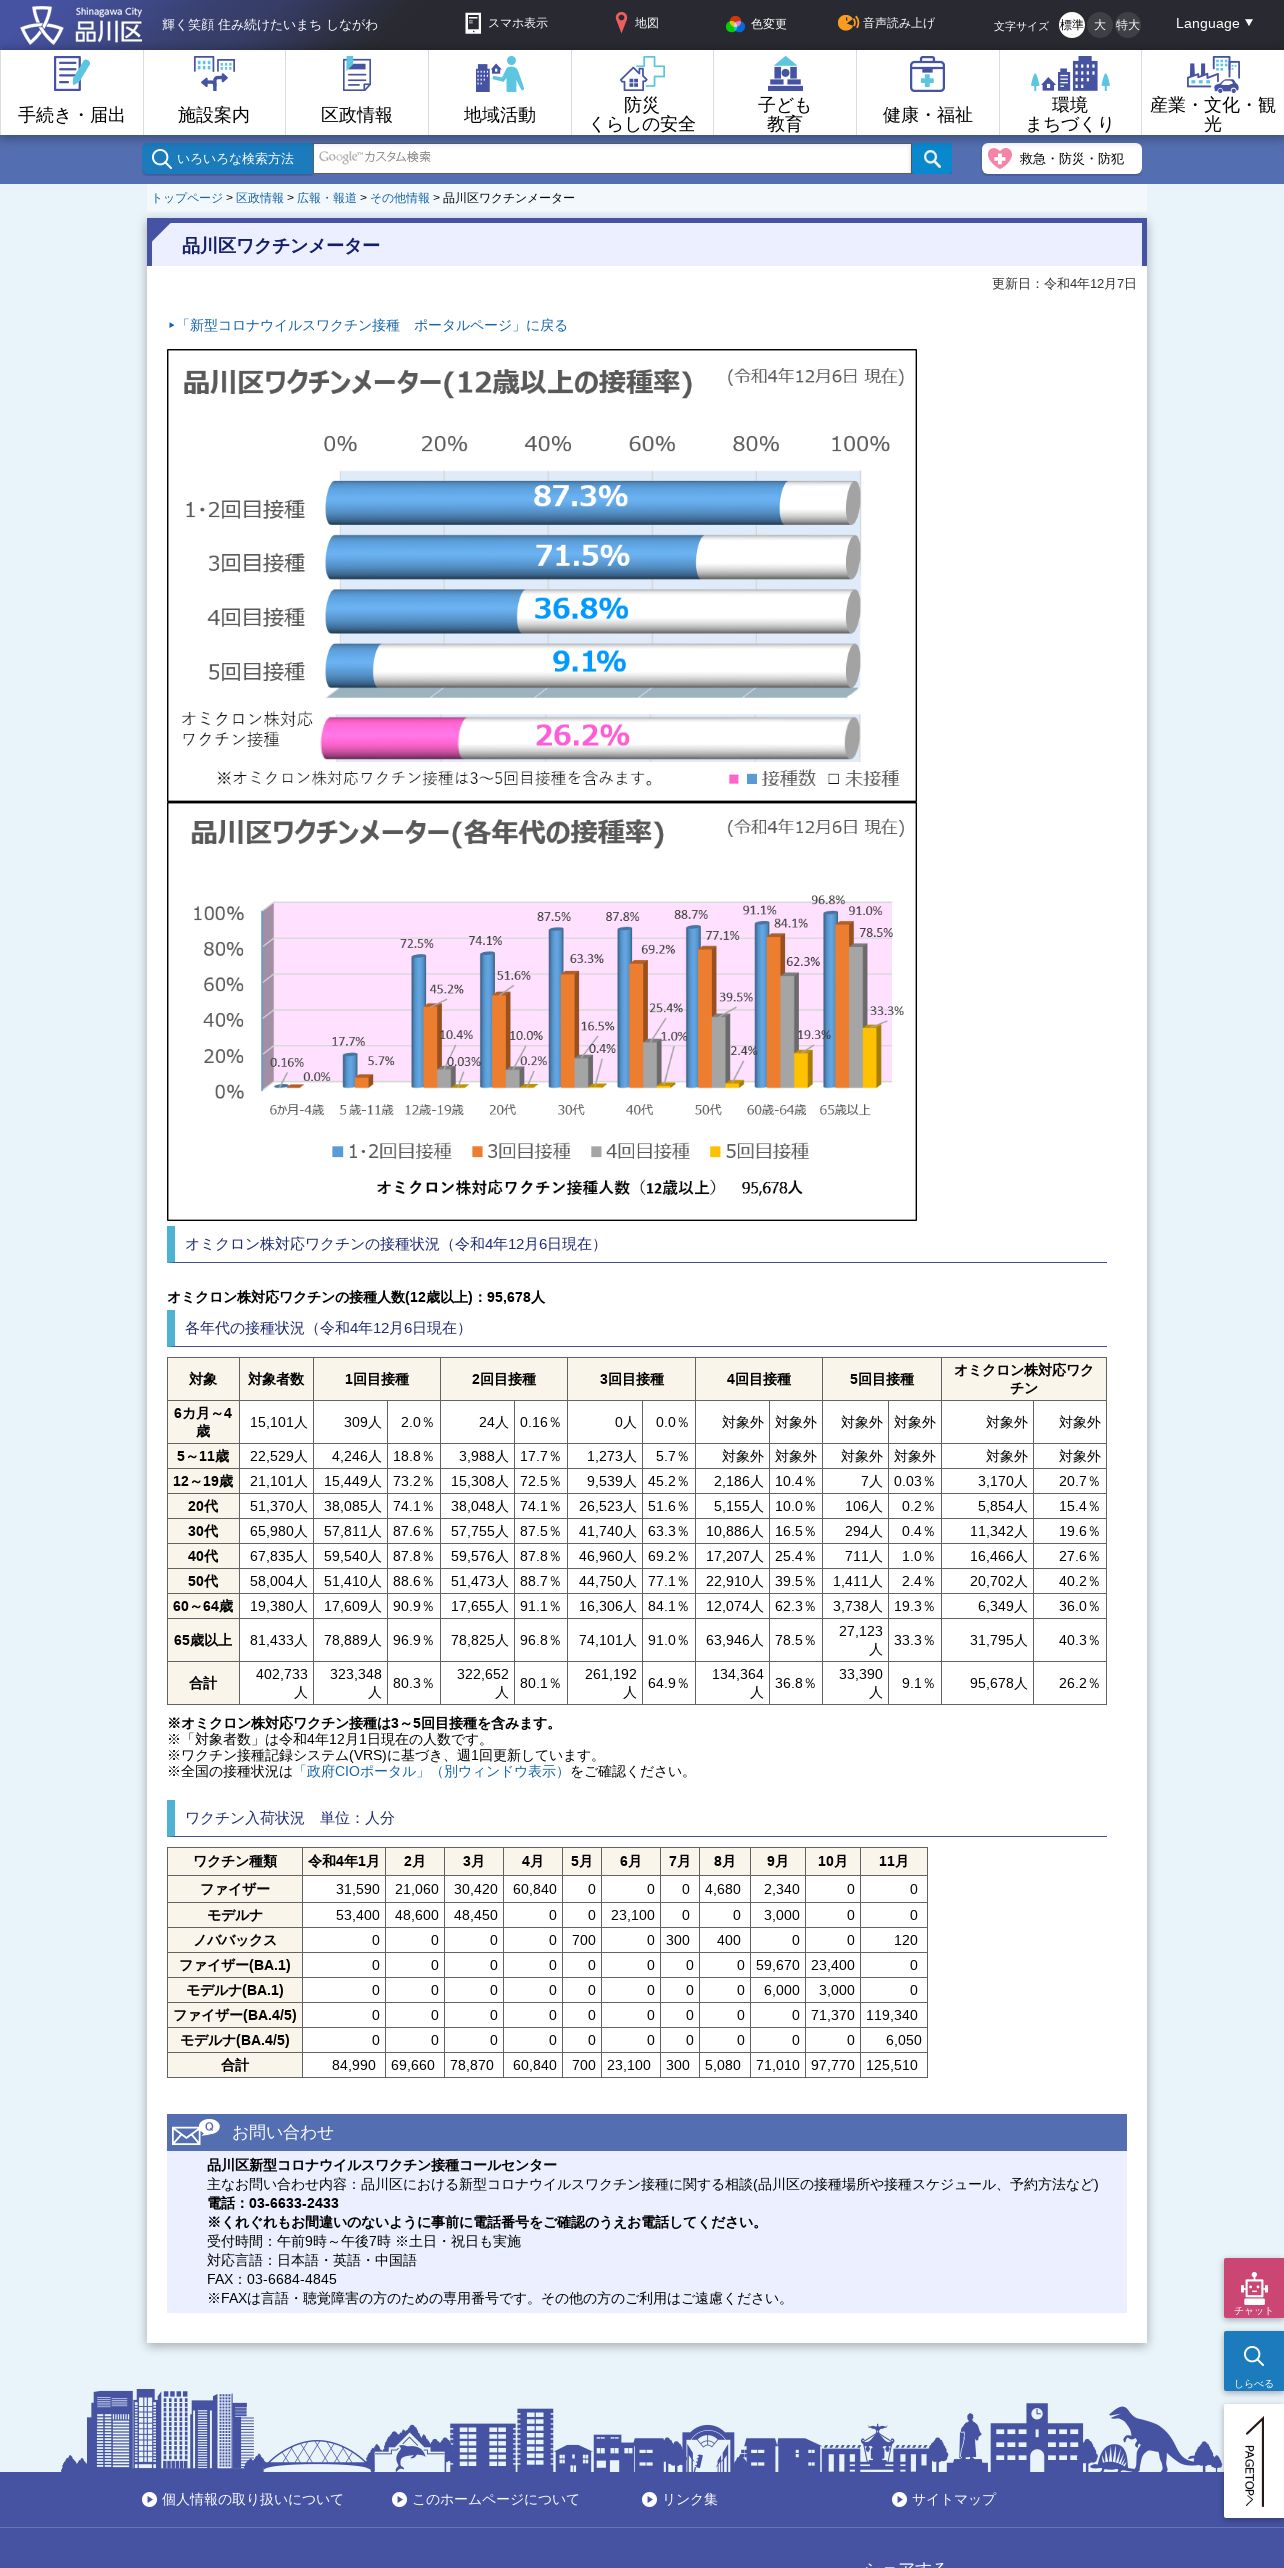Screen dimensions: 1284x2568
Task: Click the orange 3回目接種 legend swatch
Action: coord(477,1152)
